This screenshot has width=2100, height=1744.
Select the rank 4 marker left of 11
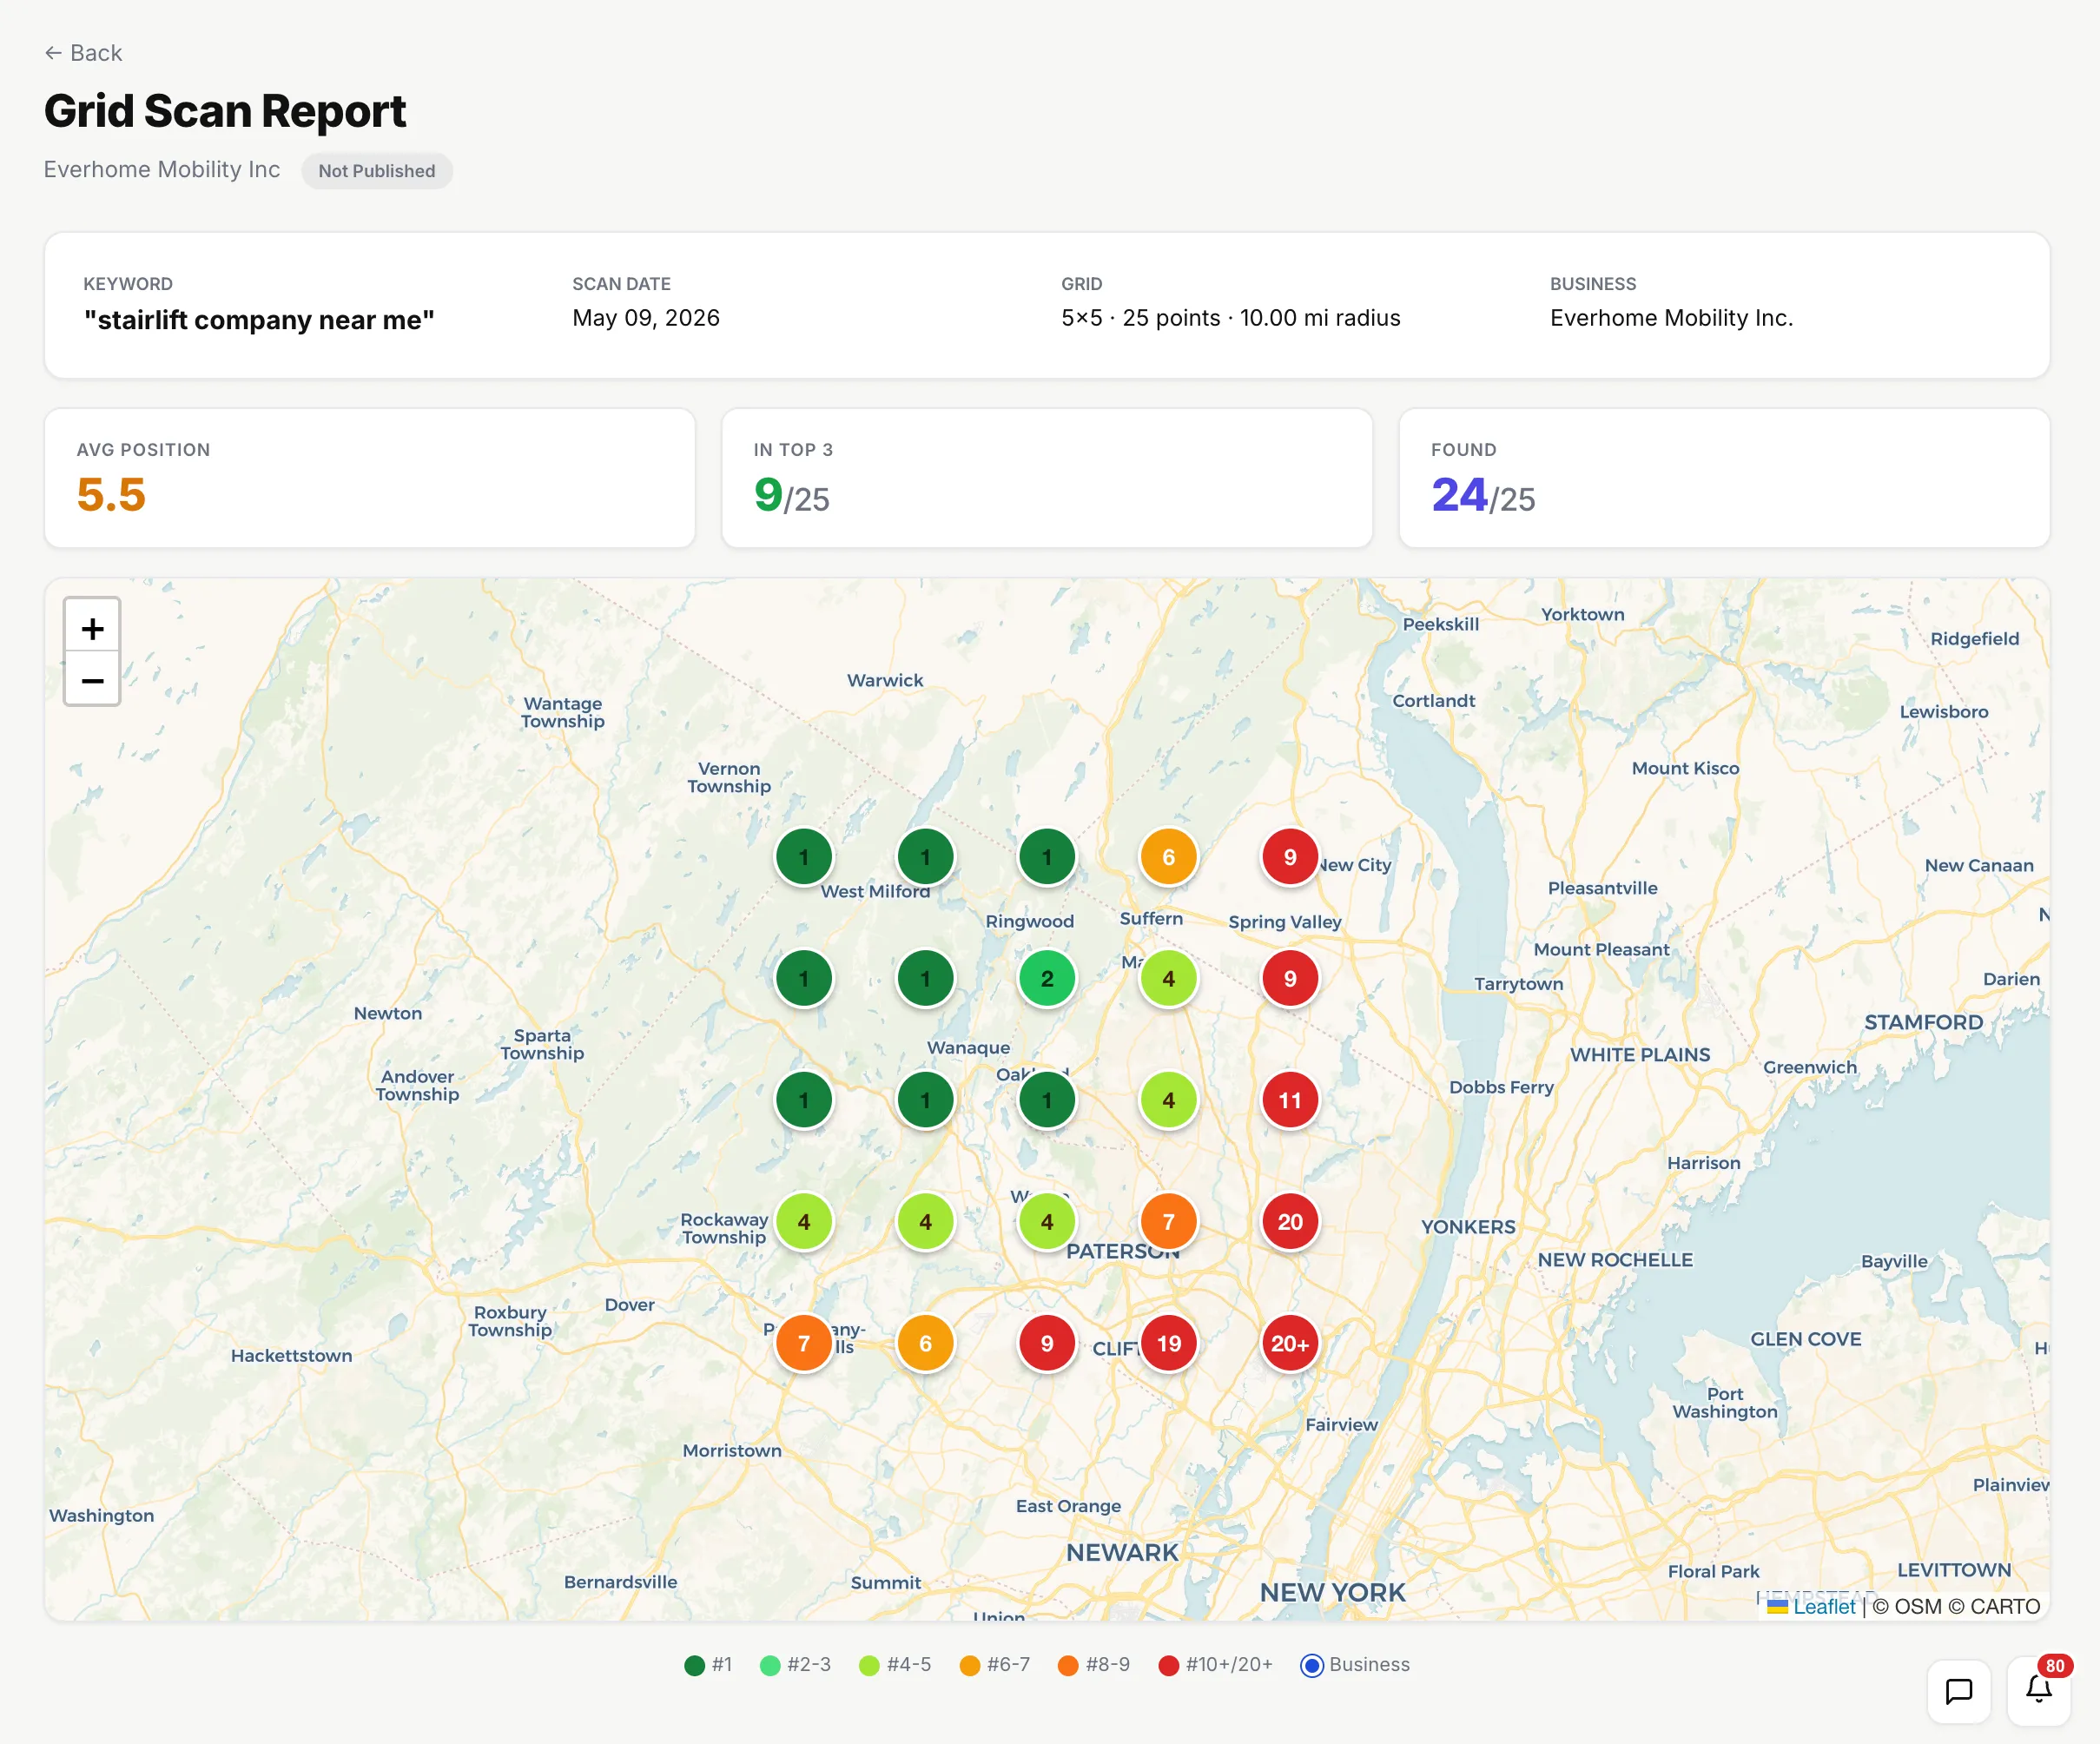(x=1168, y=1100)
